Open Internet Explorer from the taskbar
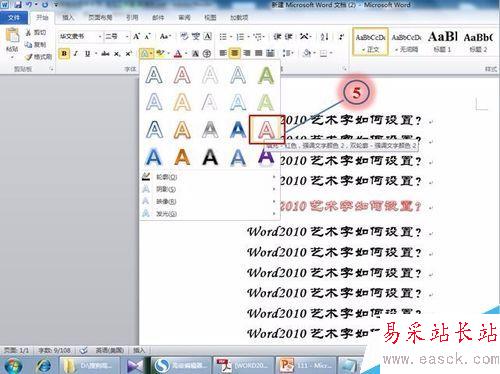500x374 pixels. click(44, 365)
